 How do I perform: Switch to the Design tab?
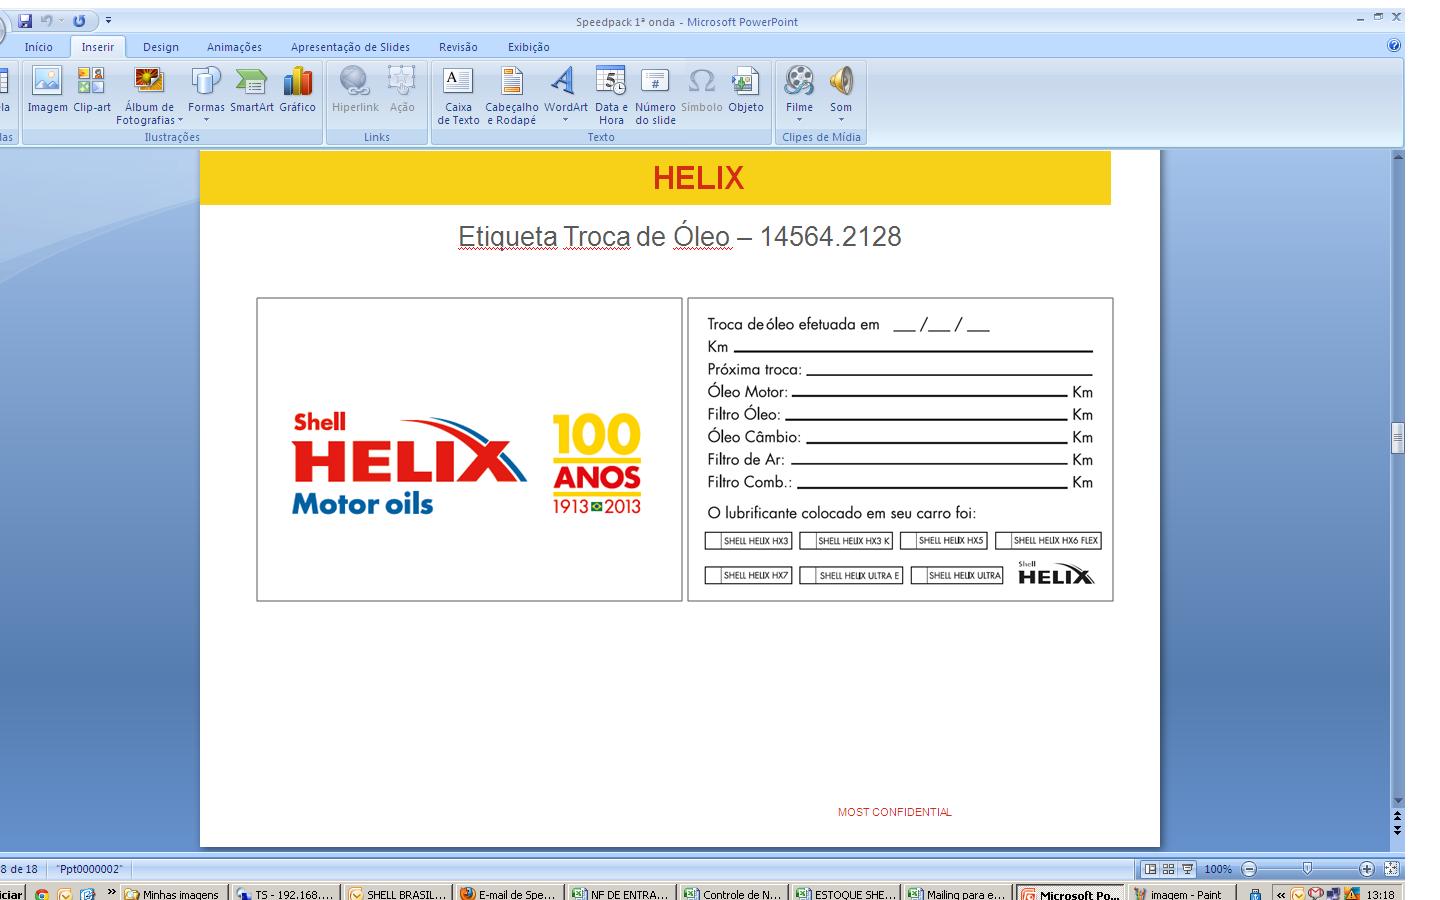[x=160, y=47]
